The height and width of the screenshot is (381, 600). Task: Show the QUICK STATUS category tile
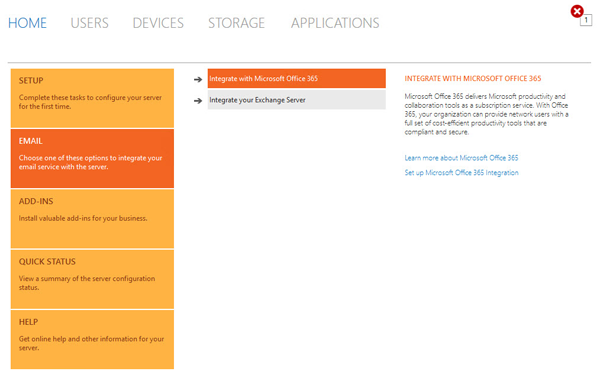[x=92, y=279]
